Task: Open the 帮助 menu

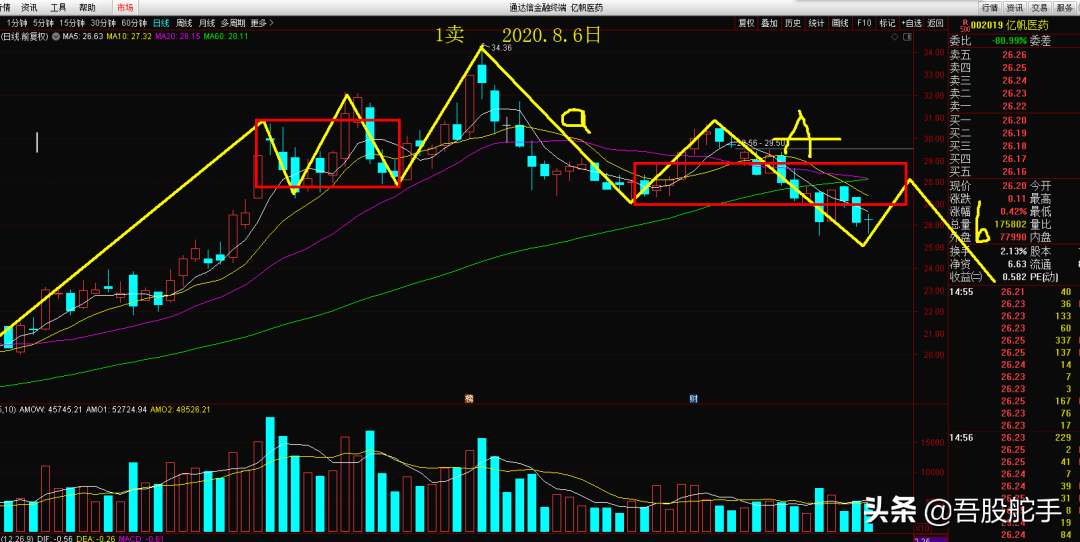Action: [87, 8]
